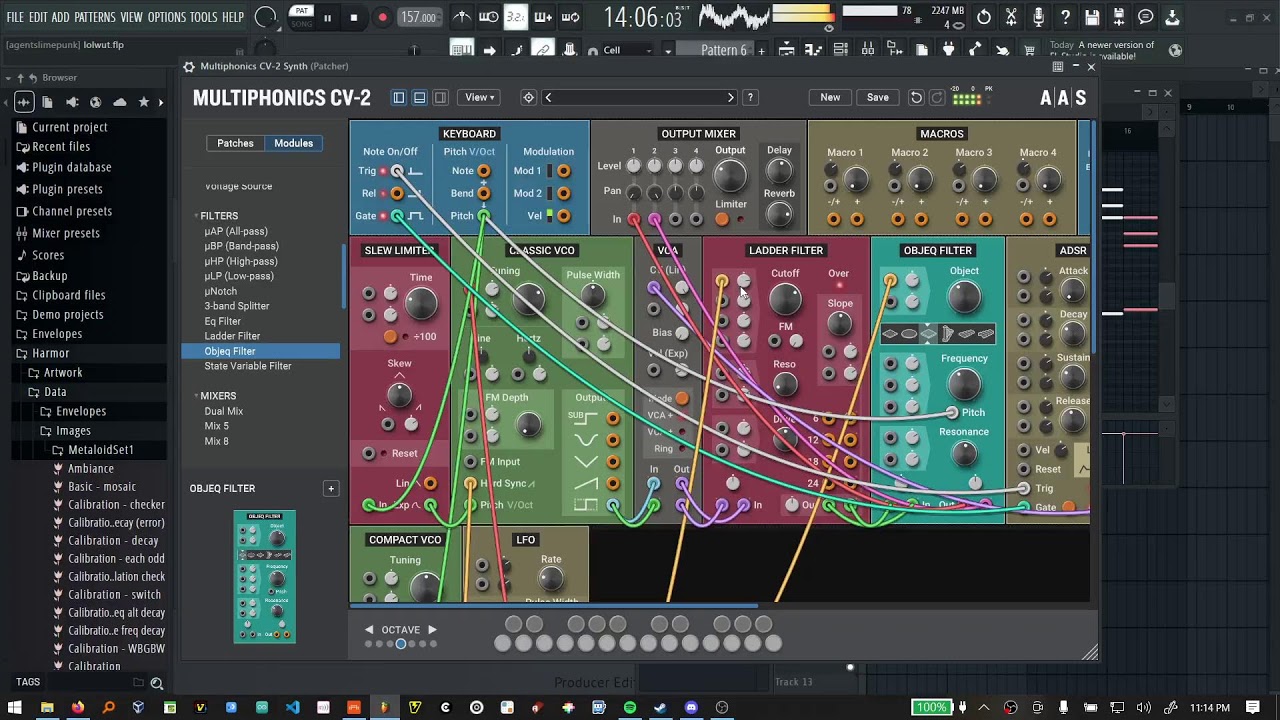Screen dimensions: 1280x720
Task: Switch to the Patches tab
Action: tap(235, 143)
